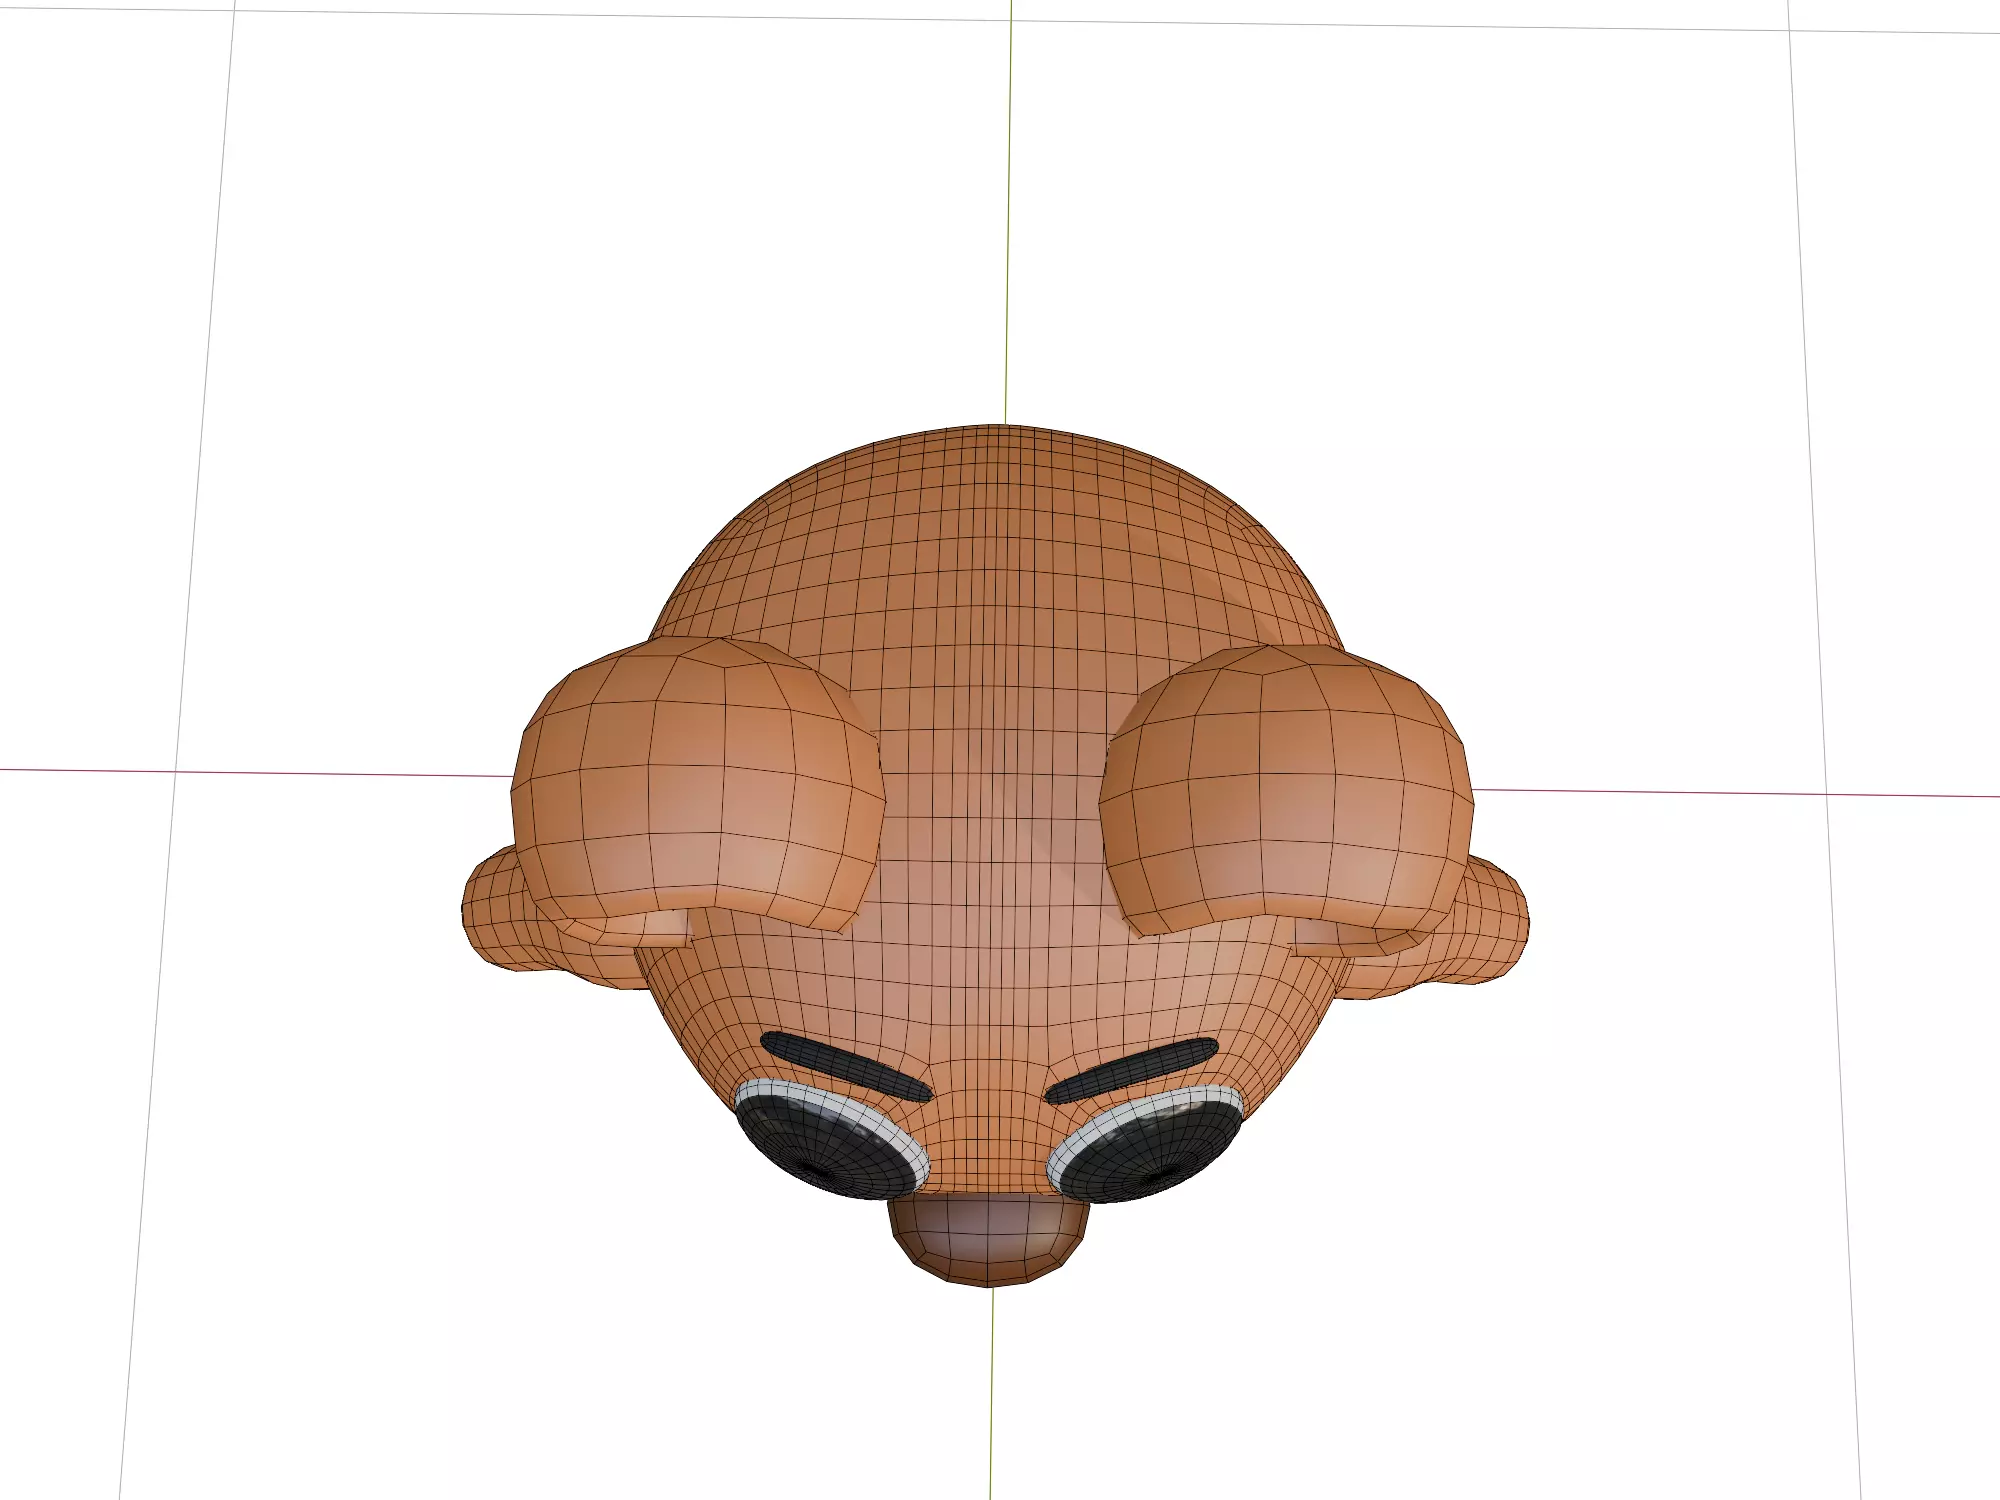Click the right eye of the model
This screenshot has width=2000, height=1500.
[1145, 1145]
